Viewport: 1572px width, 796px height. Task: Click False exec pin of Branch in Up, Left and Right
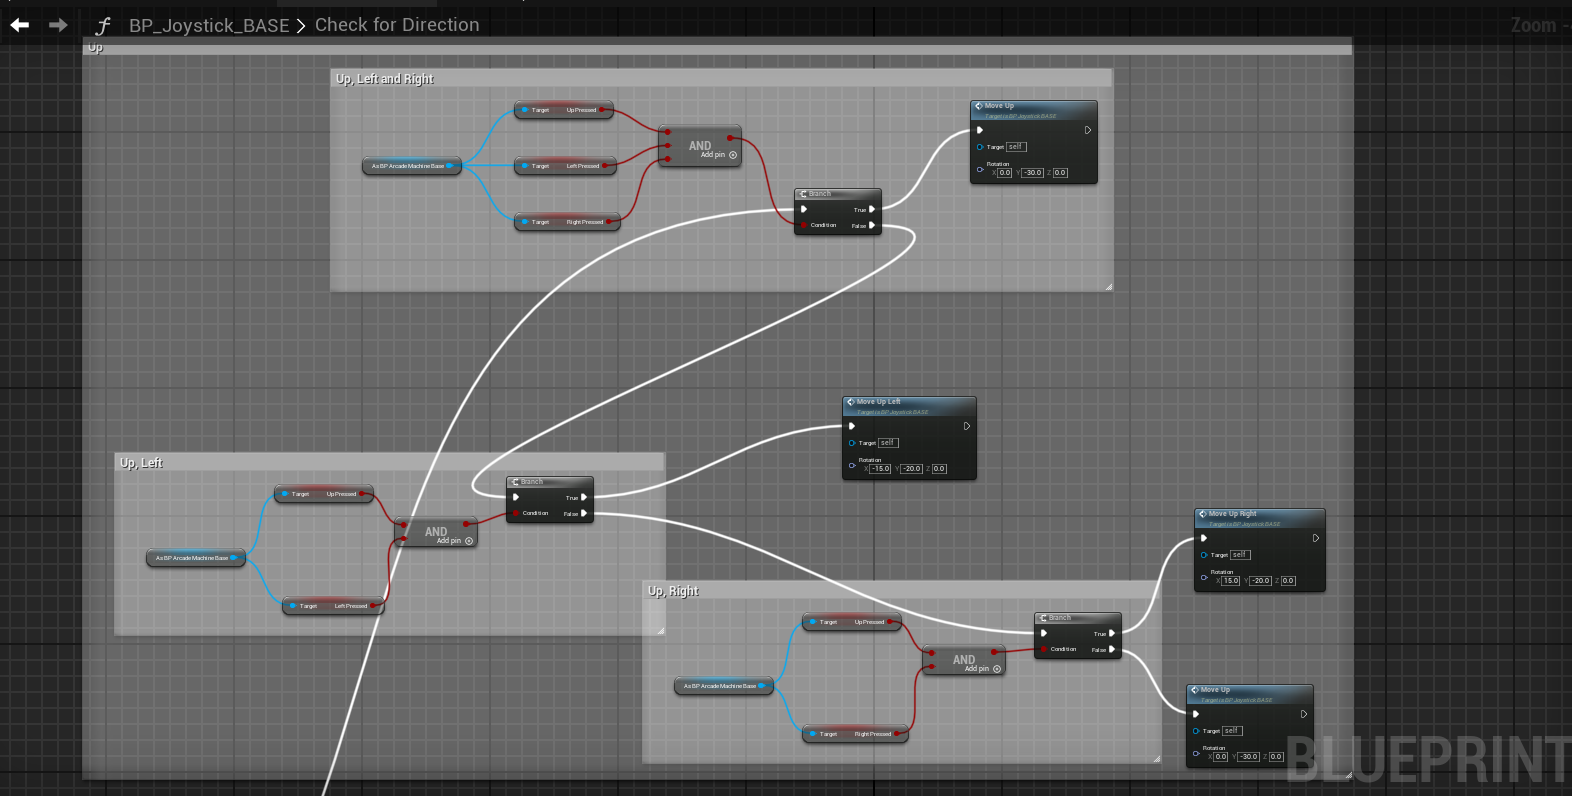click(x=872, y=226)
